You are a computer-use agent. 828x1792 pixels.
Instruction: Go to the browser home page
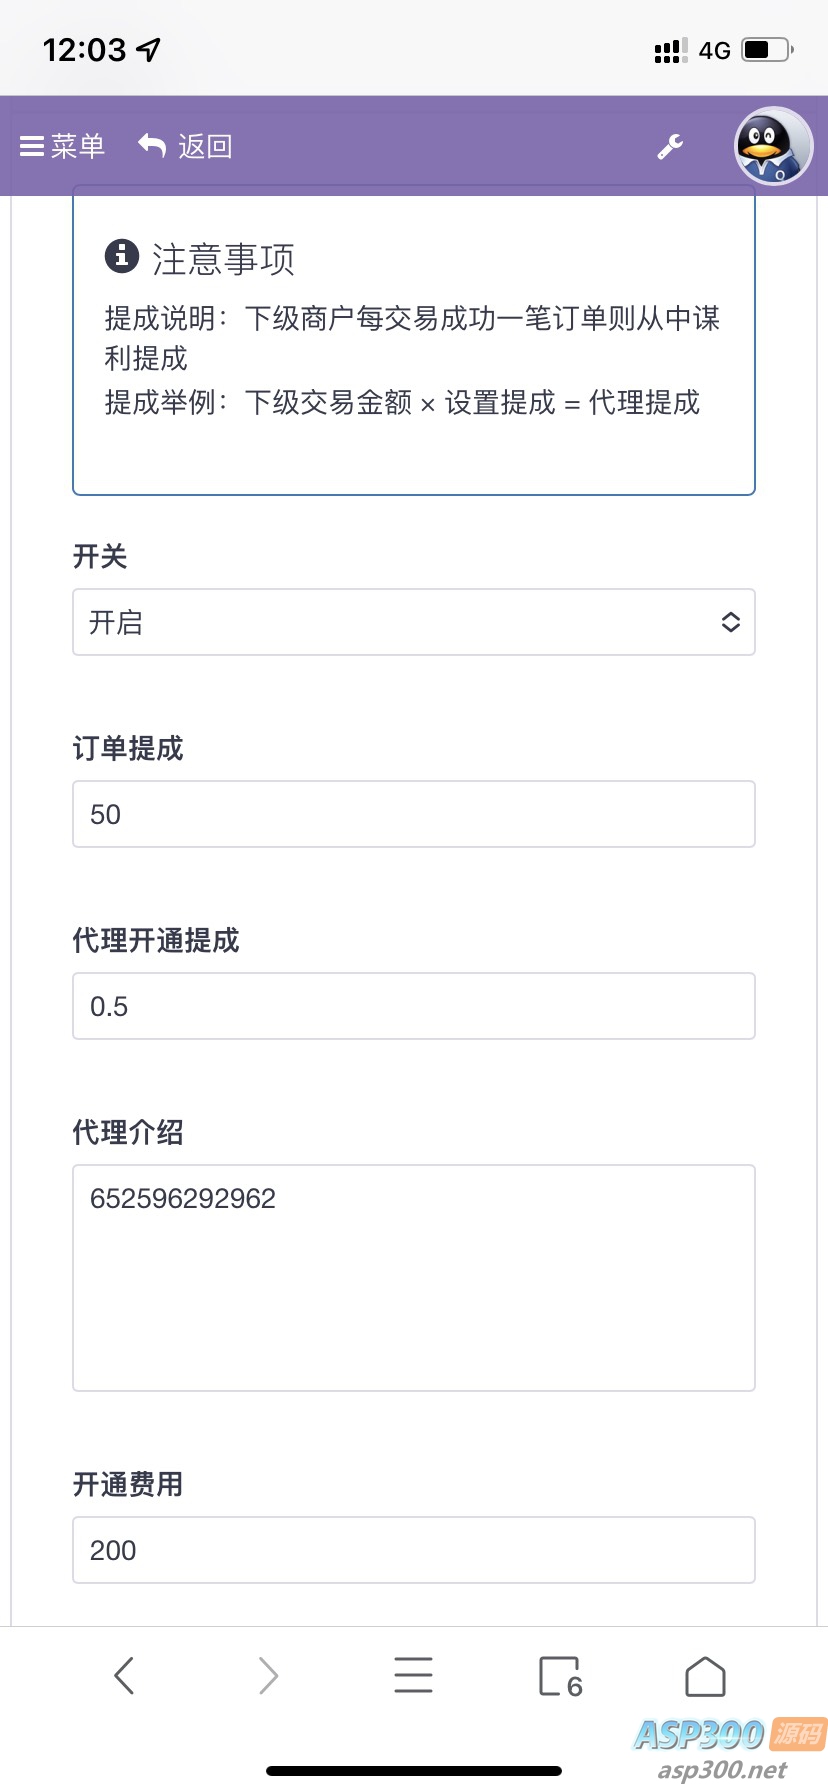coord(705,1676)
